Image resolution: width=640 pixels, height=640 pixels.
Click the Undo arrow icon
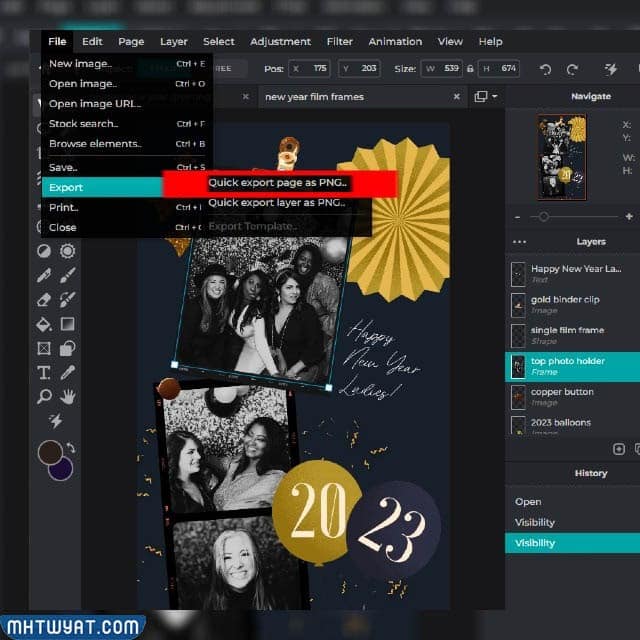(545, 69)
